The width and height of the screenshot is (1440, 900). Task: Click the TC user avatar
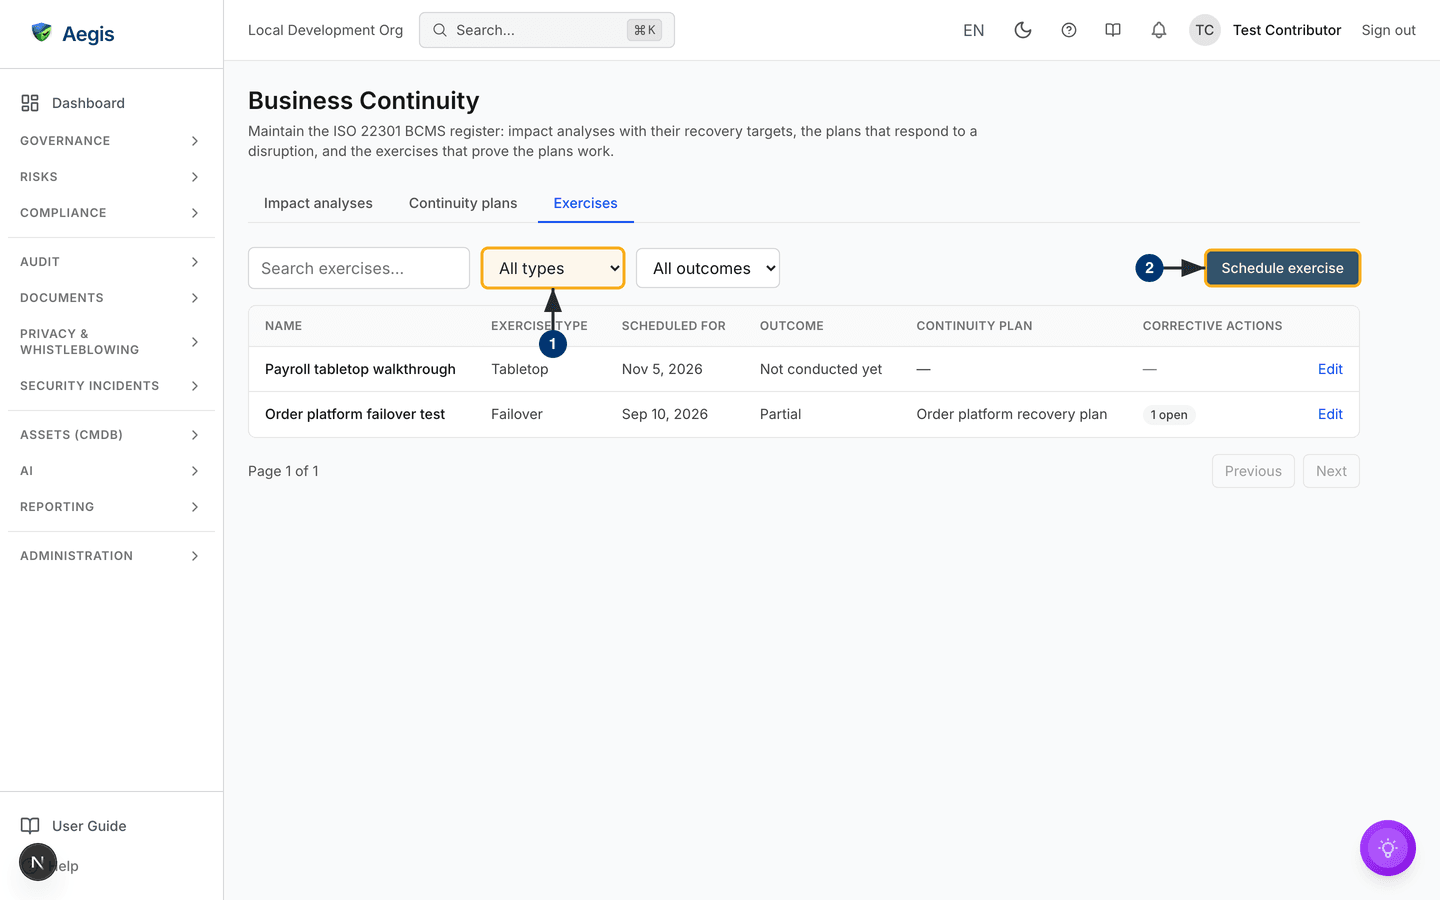coord(1204,30)
